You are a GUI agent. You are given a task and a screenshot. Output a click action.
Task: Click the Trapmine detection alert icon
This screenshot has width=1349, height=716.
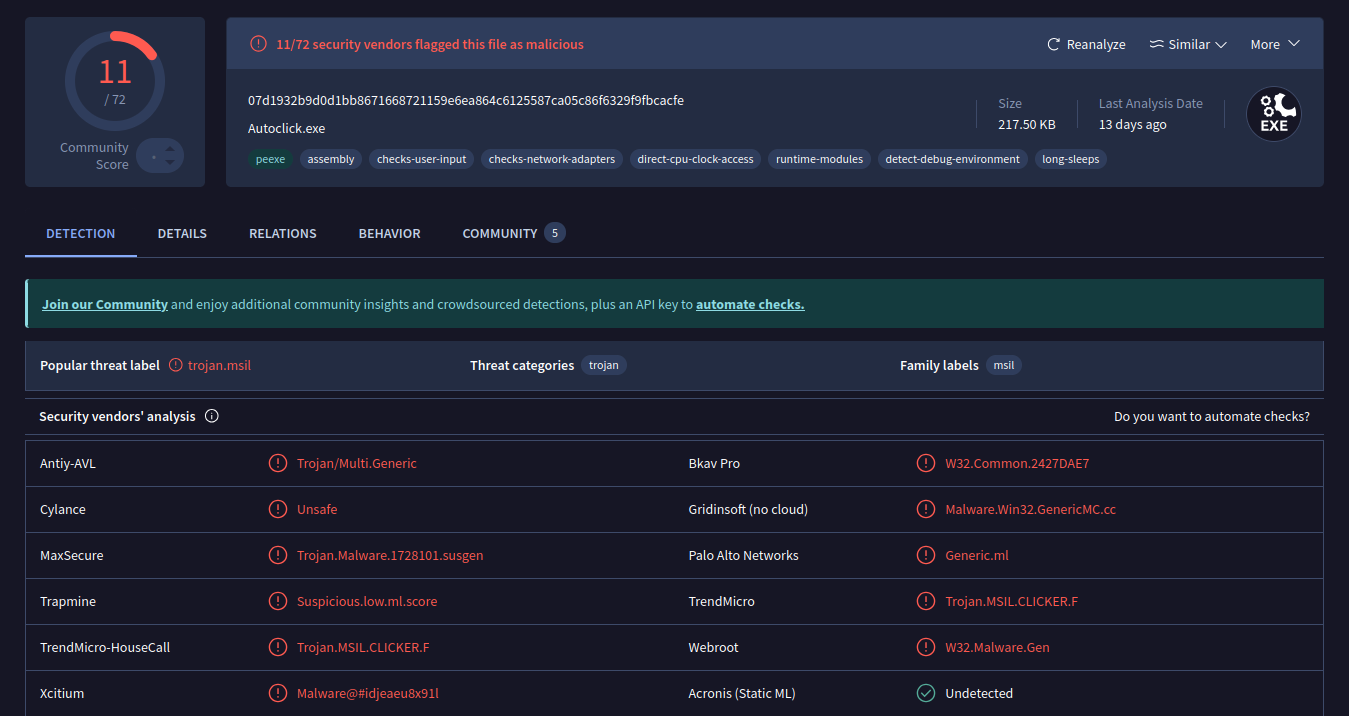click(x=278, y=601)
